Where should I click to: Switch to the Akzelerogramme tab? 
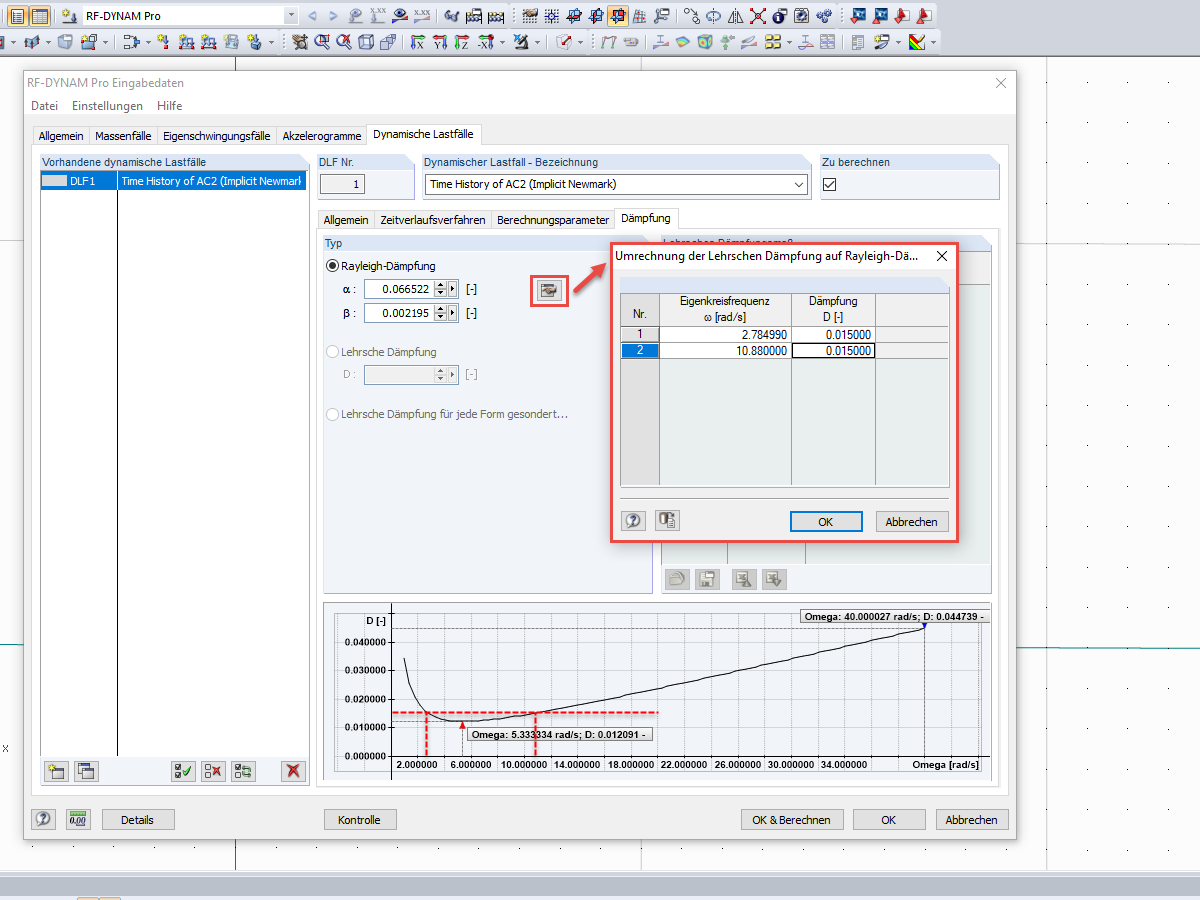tap(322, 135)
